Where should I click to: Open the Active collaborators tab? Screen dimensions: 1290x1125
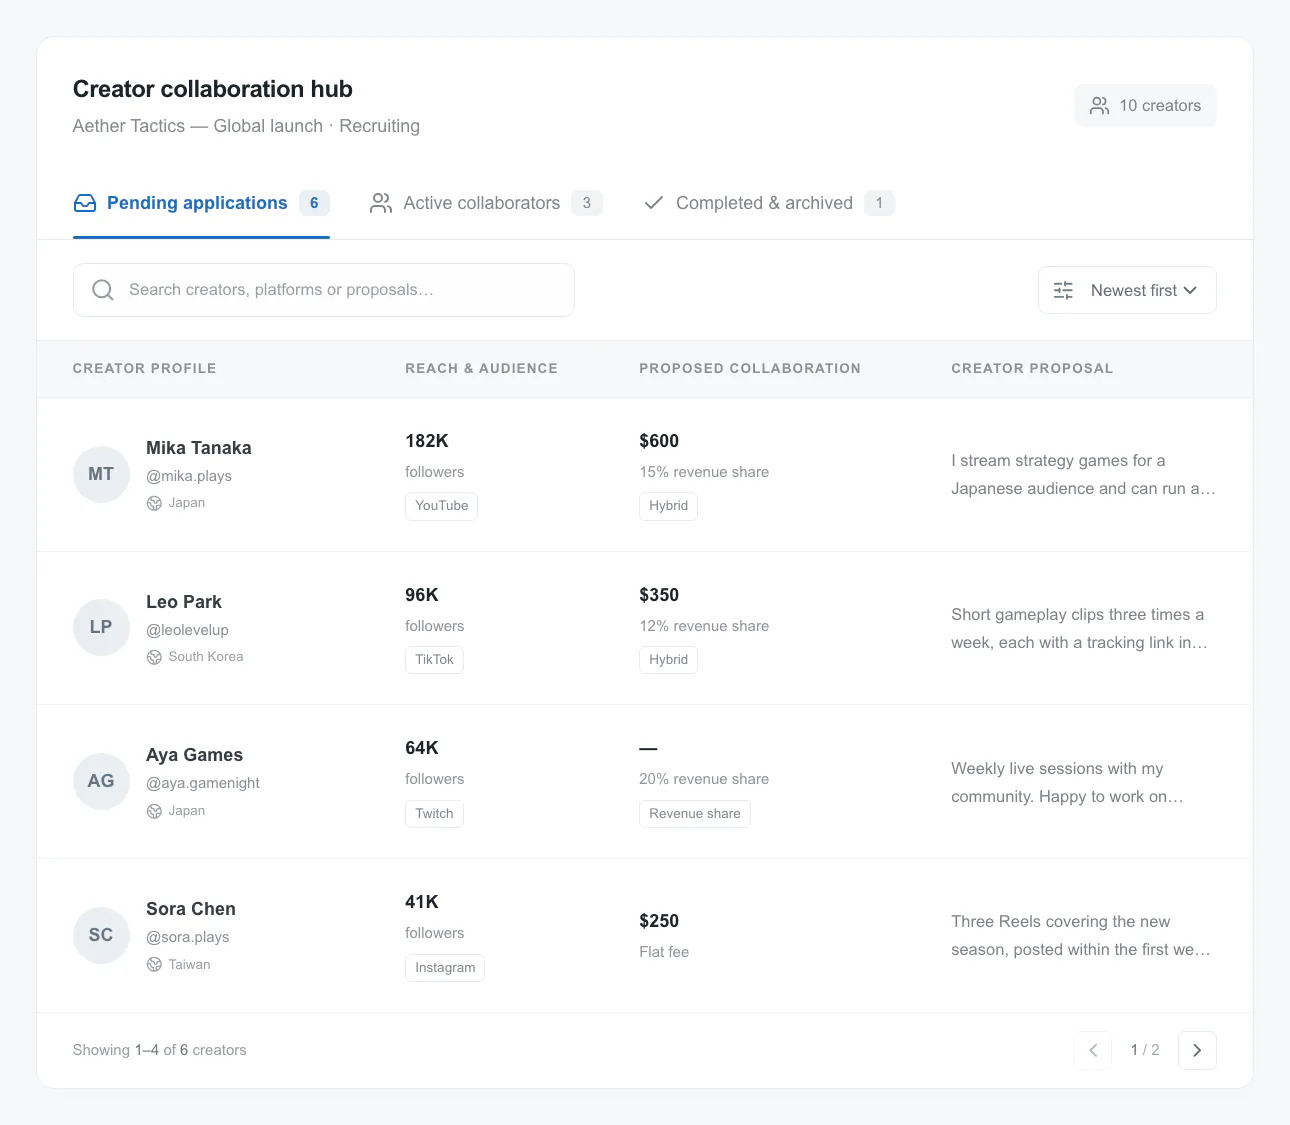[486, 203]
